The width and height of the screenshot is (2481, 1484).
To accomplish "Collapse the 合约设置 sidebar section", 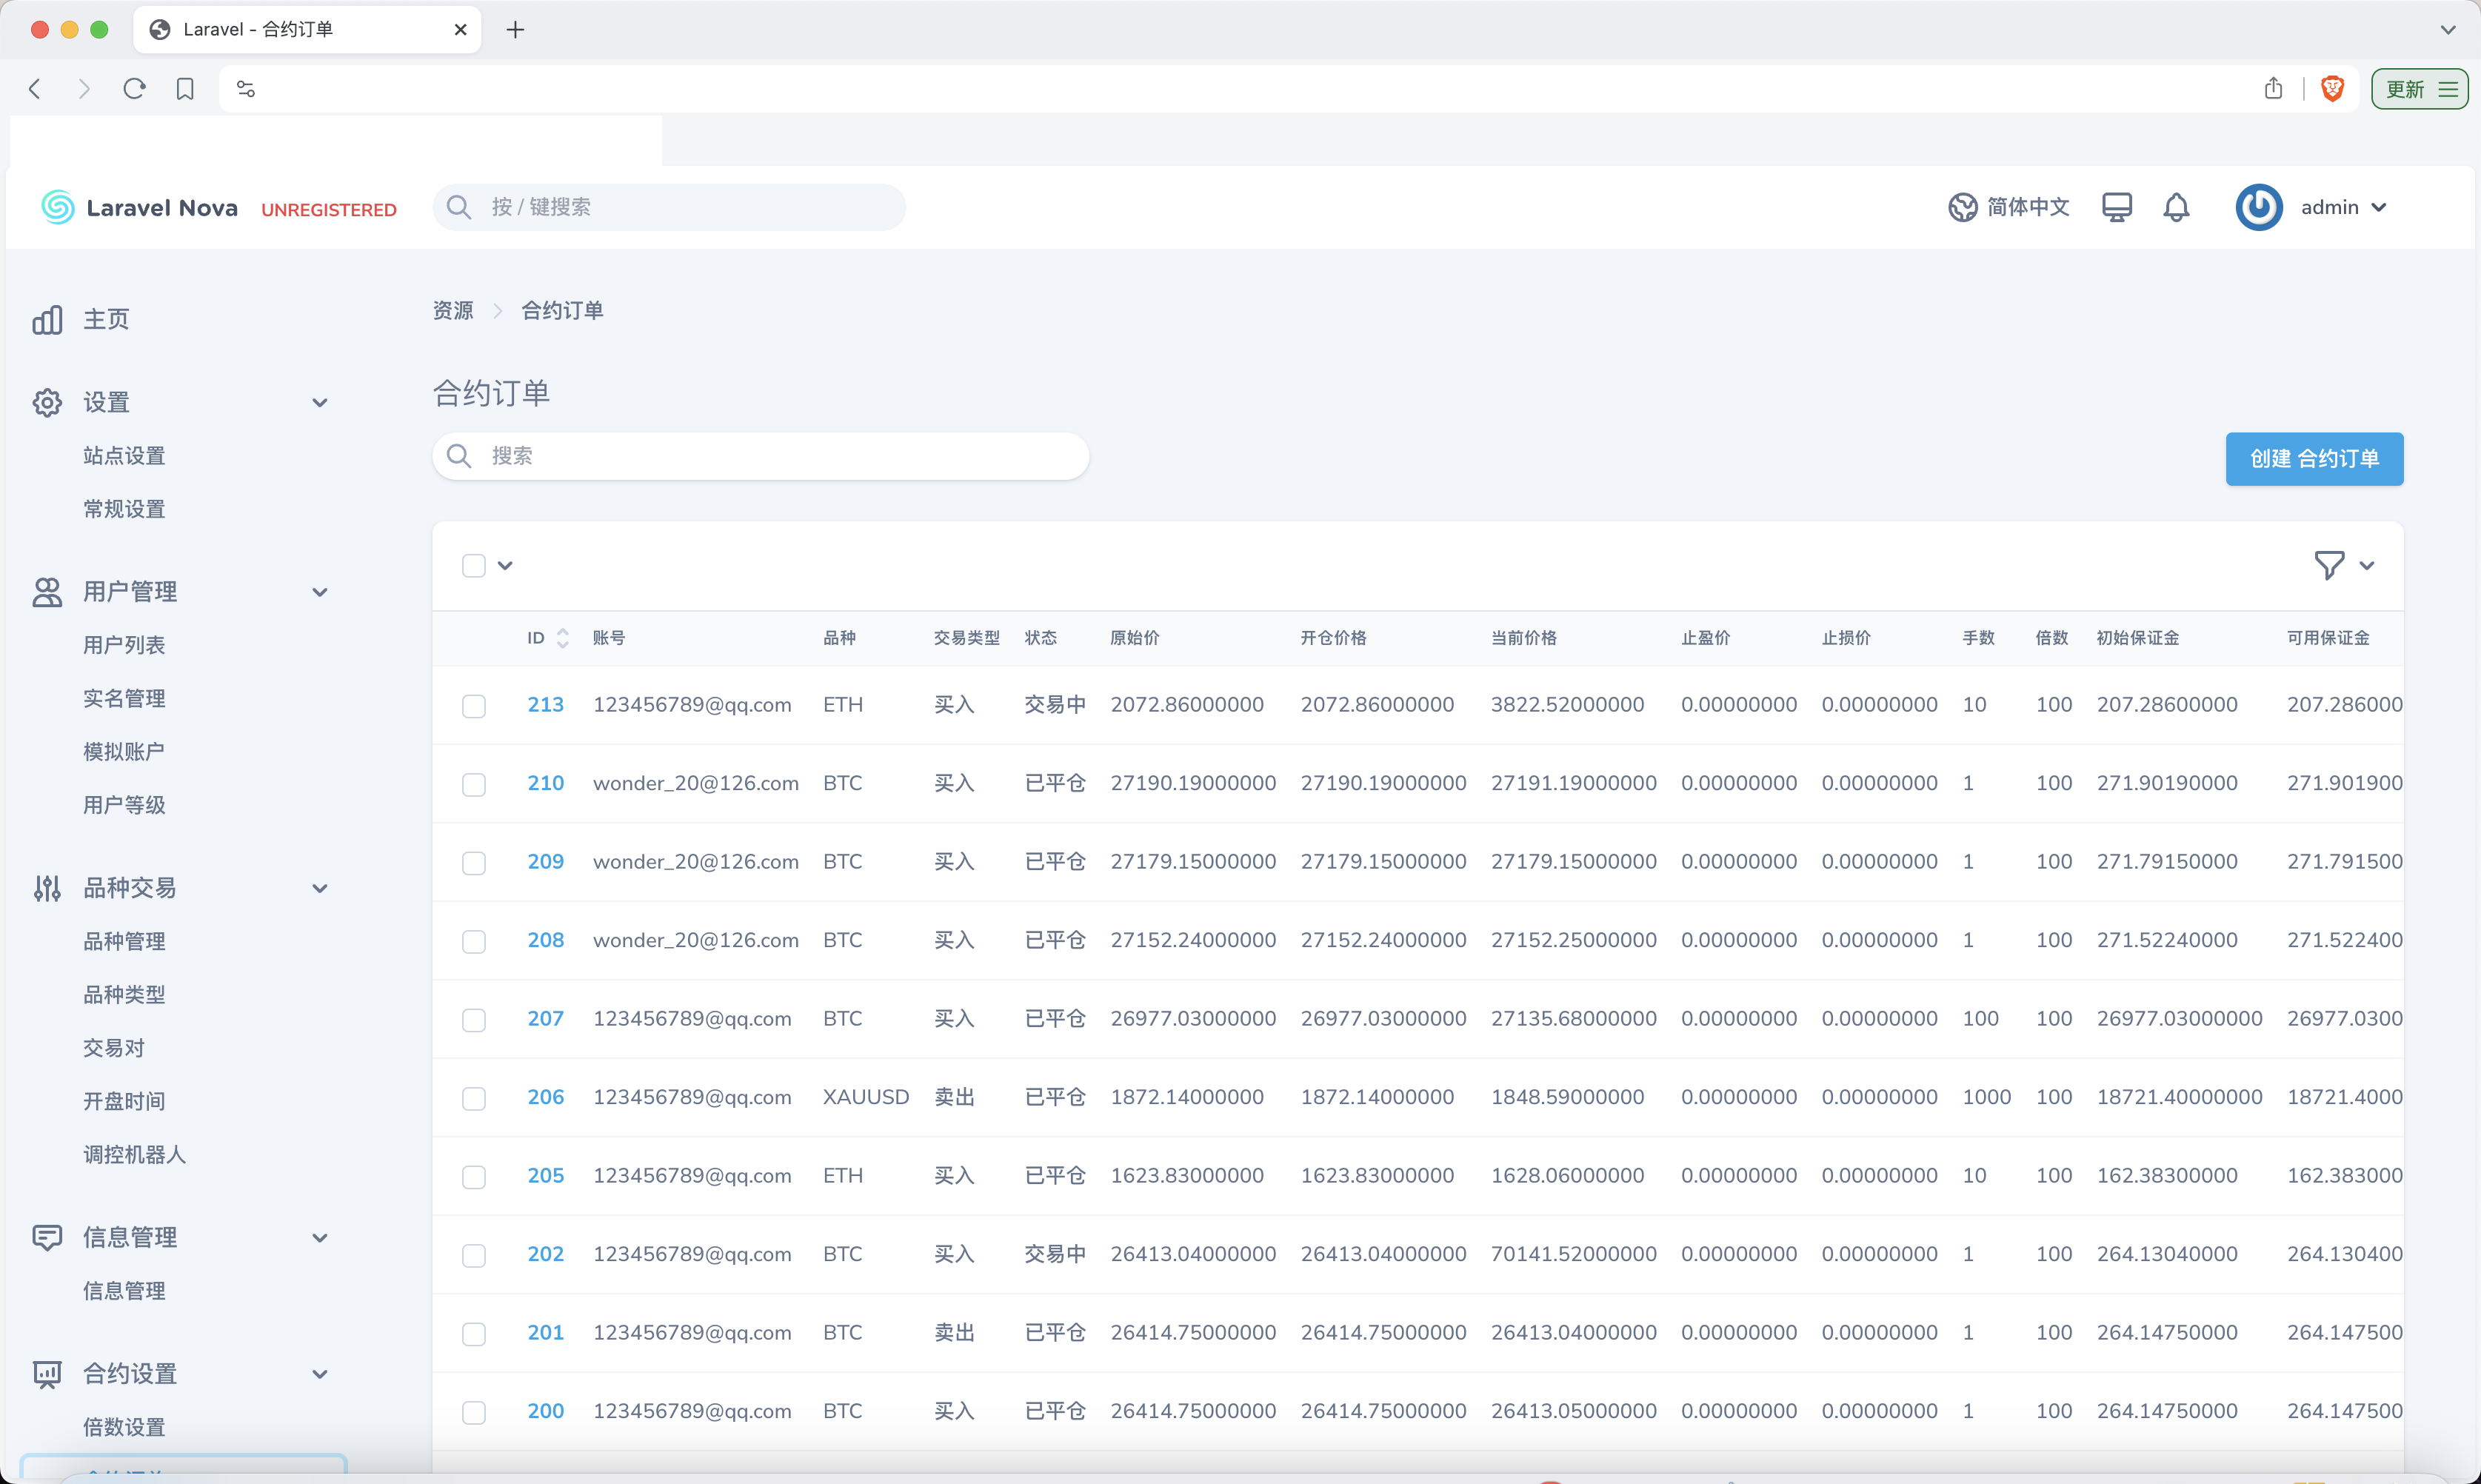I will [320, 1373].
